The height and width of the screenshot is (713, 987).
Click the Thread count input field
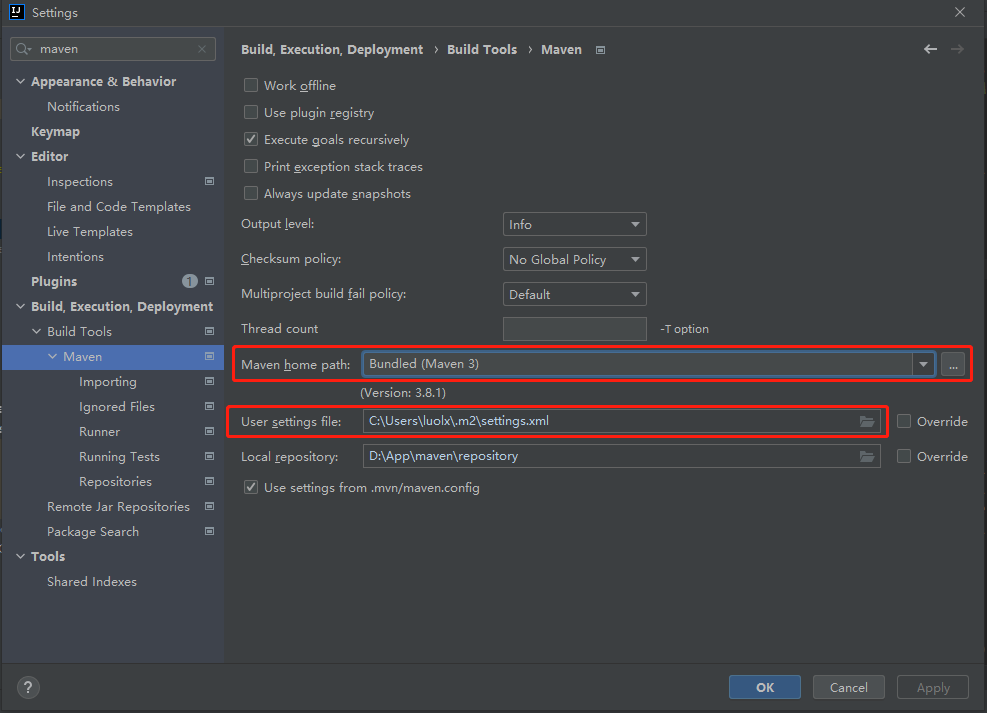(574, 329)
